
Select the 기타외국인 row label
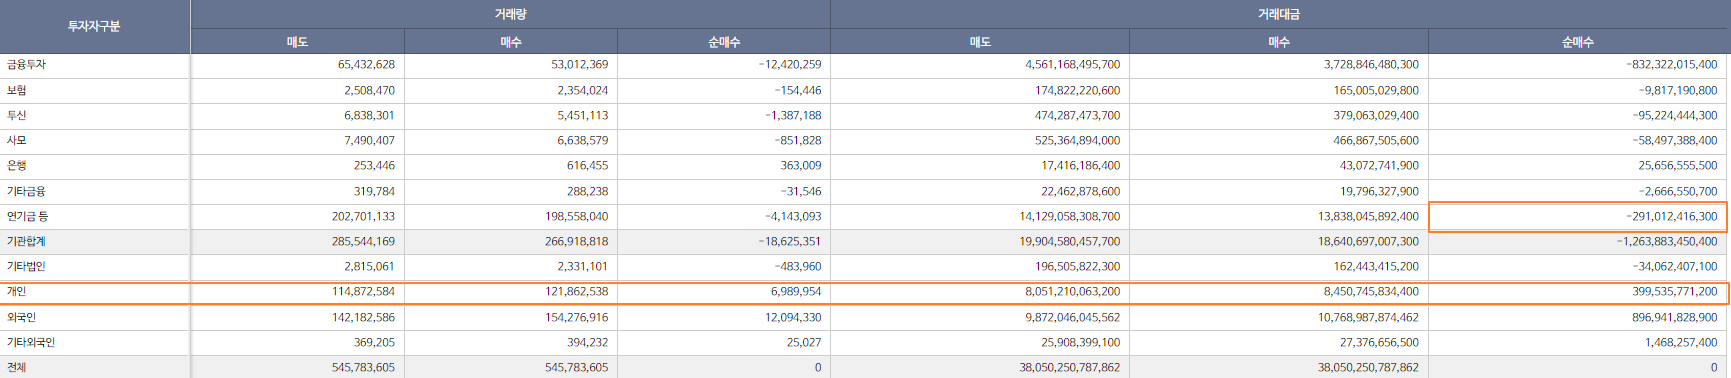32,342
